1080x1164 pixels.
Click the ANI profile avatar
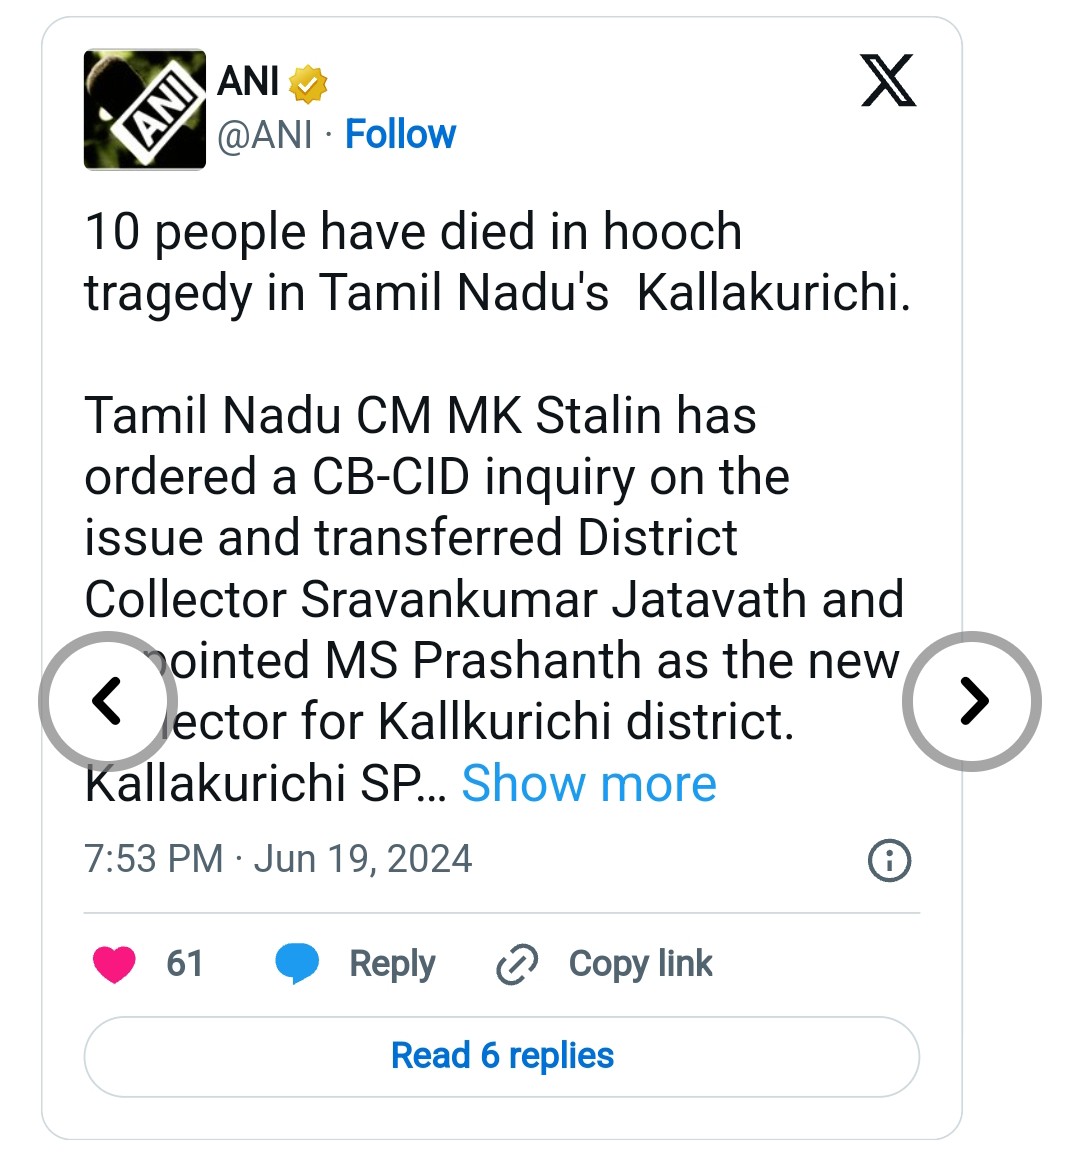144,110
